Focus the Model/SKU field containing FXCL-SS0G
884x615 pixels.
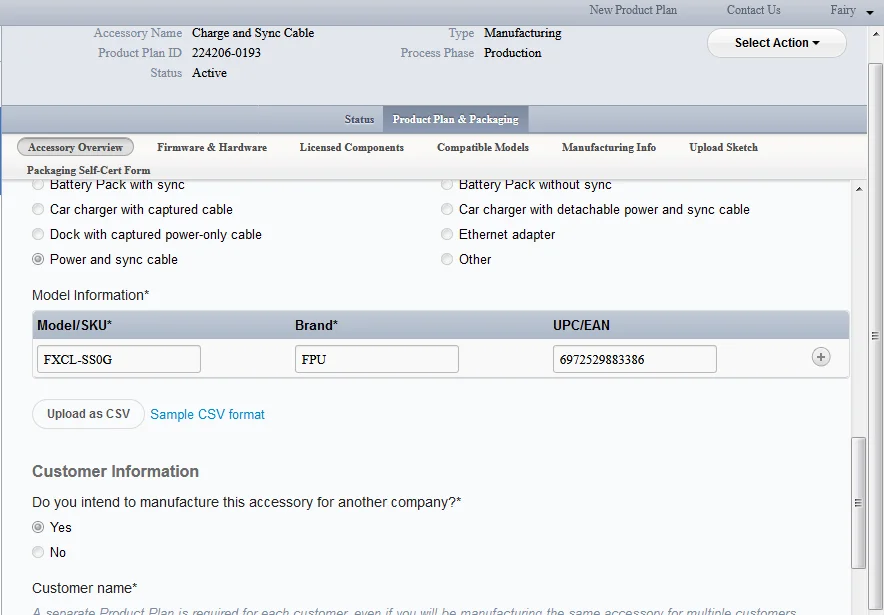coord(119,359)
